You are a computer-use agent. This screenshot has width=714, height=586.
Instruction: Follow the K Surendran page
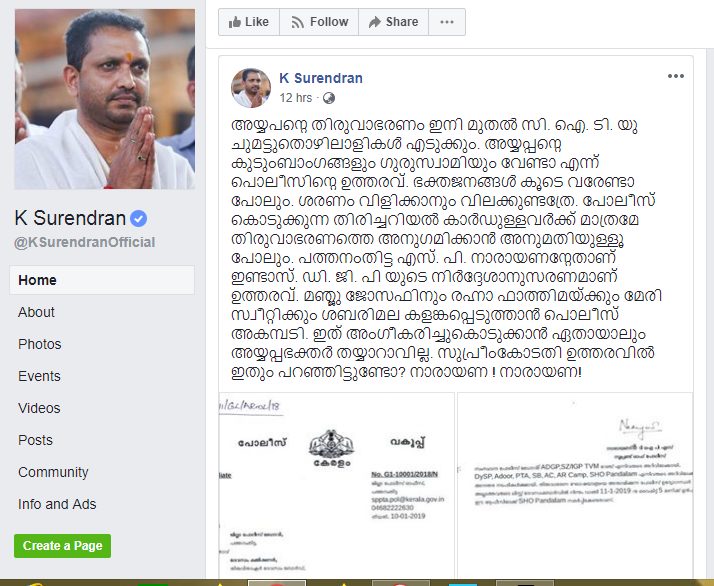click(x=319, y=22)
